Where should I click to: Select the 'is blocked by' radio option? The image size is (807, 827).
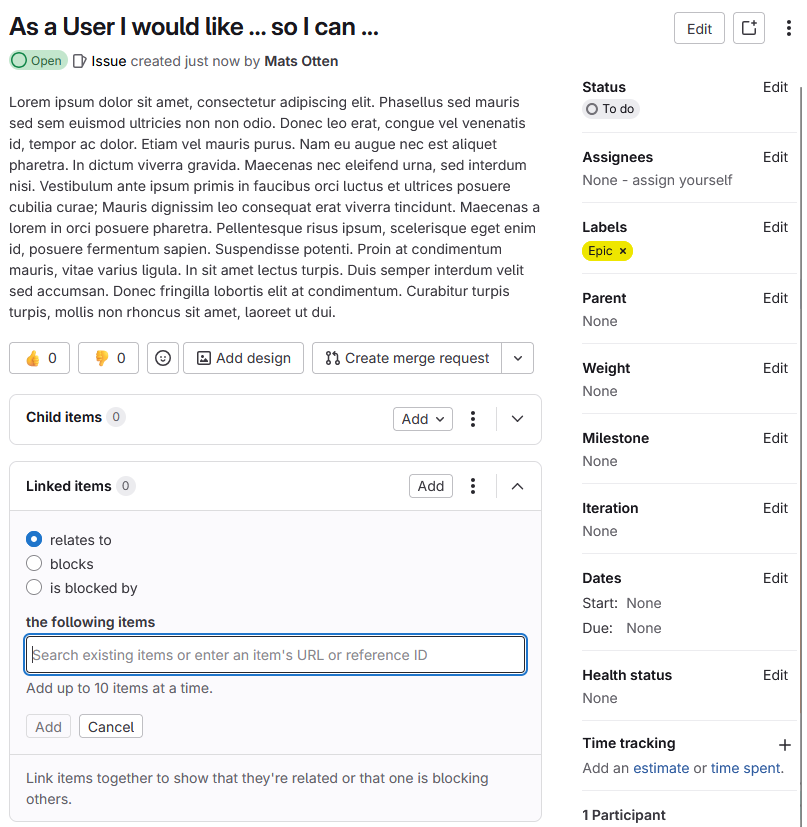tap(34, 588)
